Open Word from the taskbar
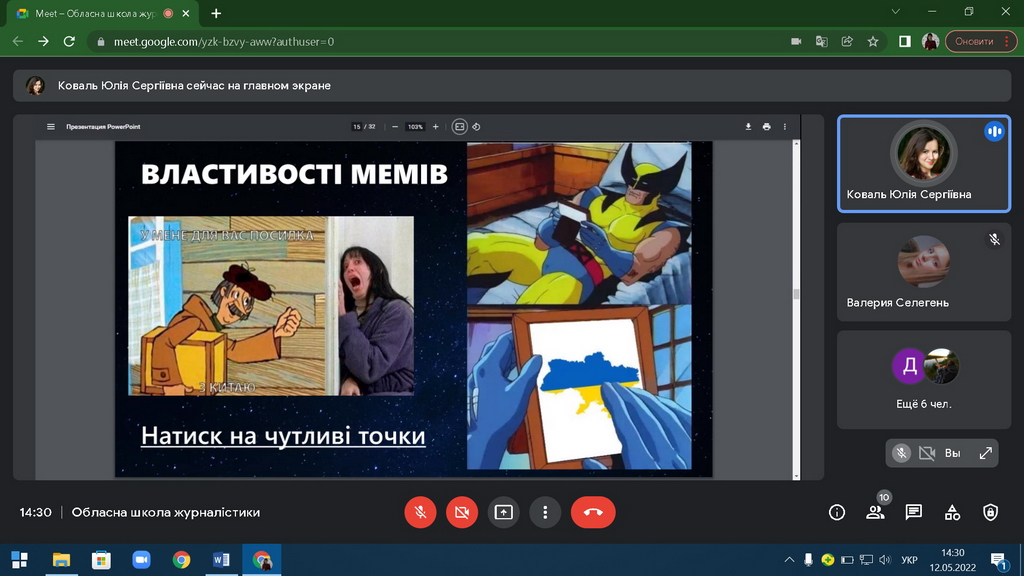The width and height of the screenshot is (1024, 576). [x=221, y=560]
